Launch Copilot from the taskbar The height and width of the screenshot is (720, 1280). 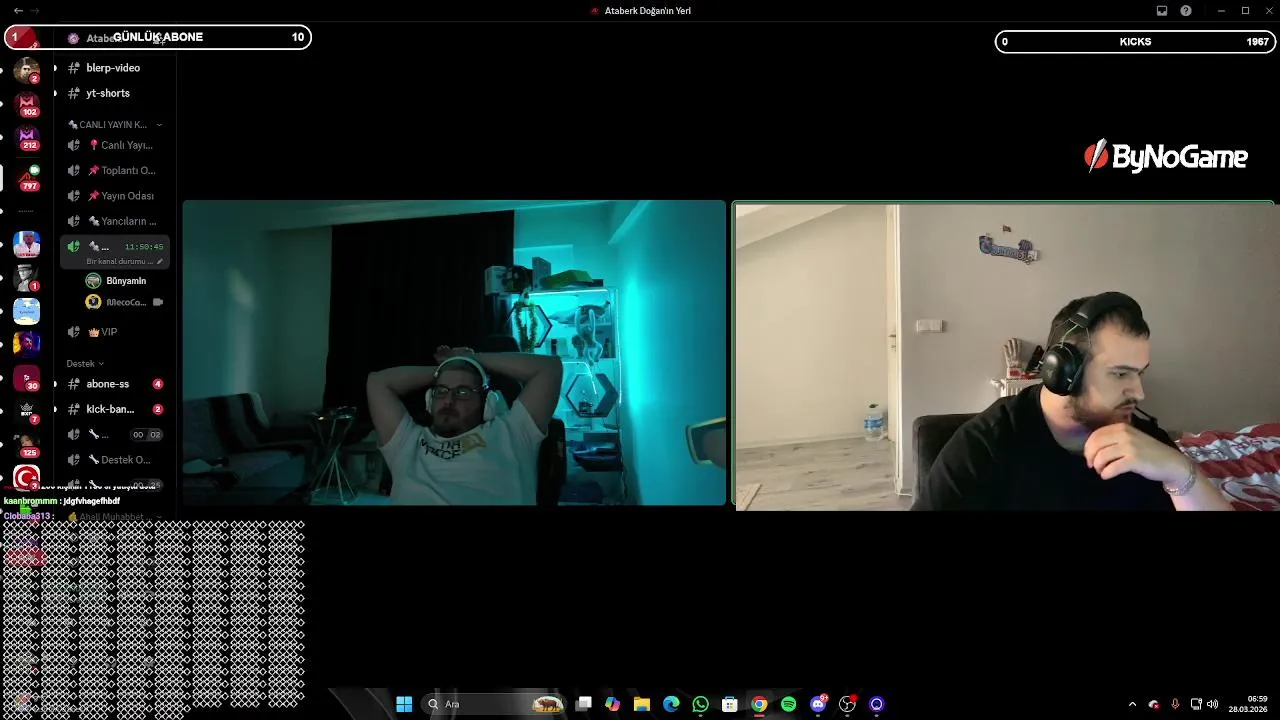(613, 704)
